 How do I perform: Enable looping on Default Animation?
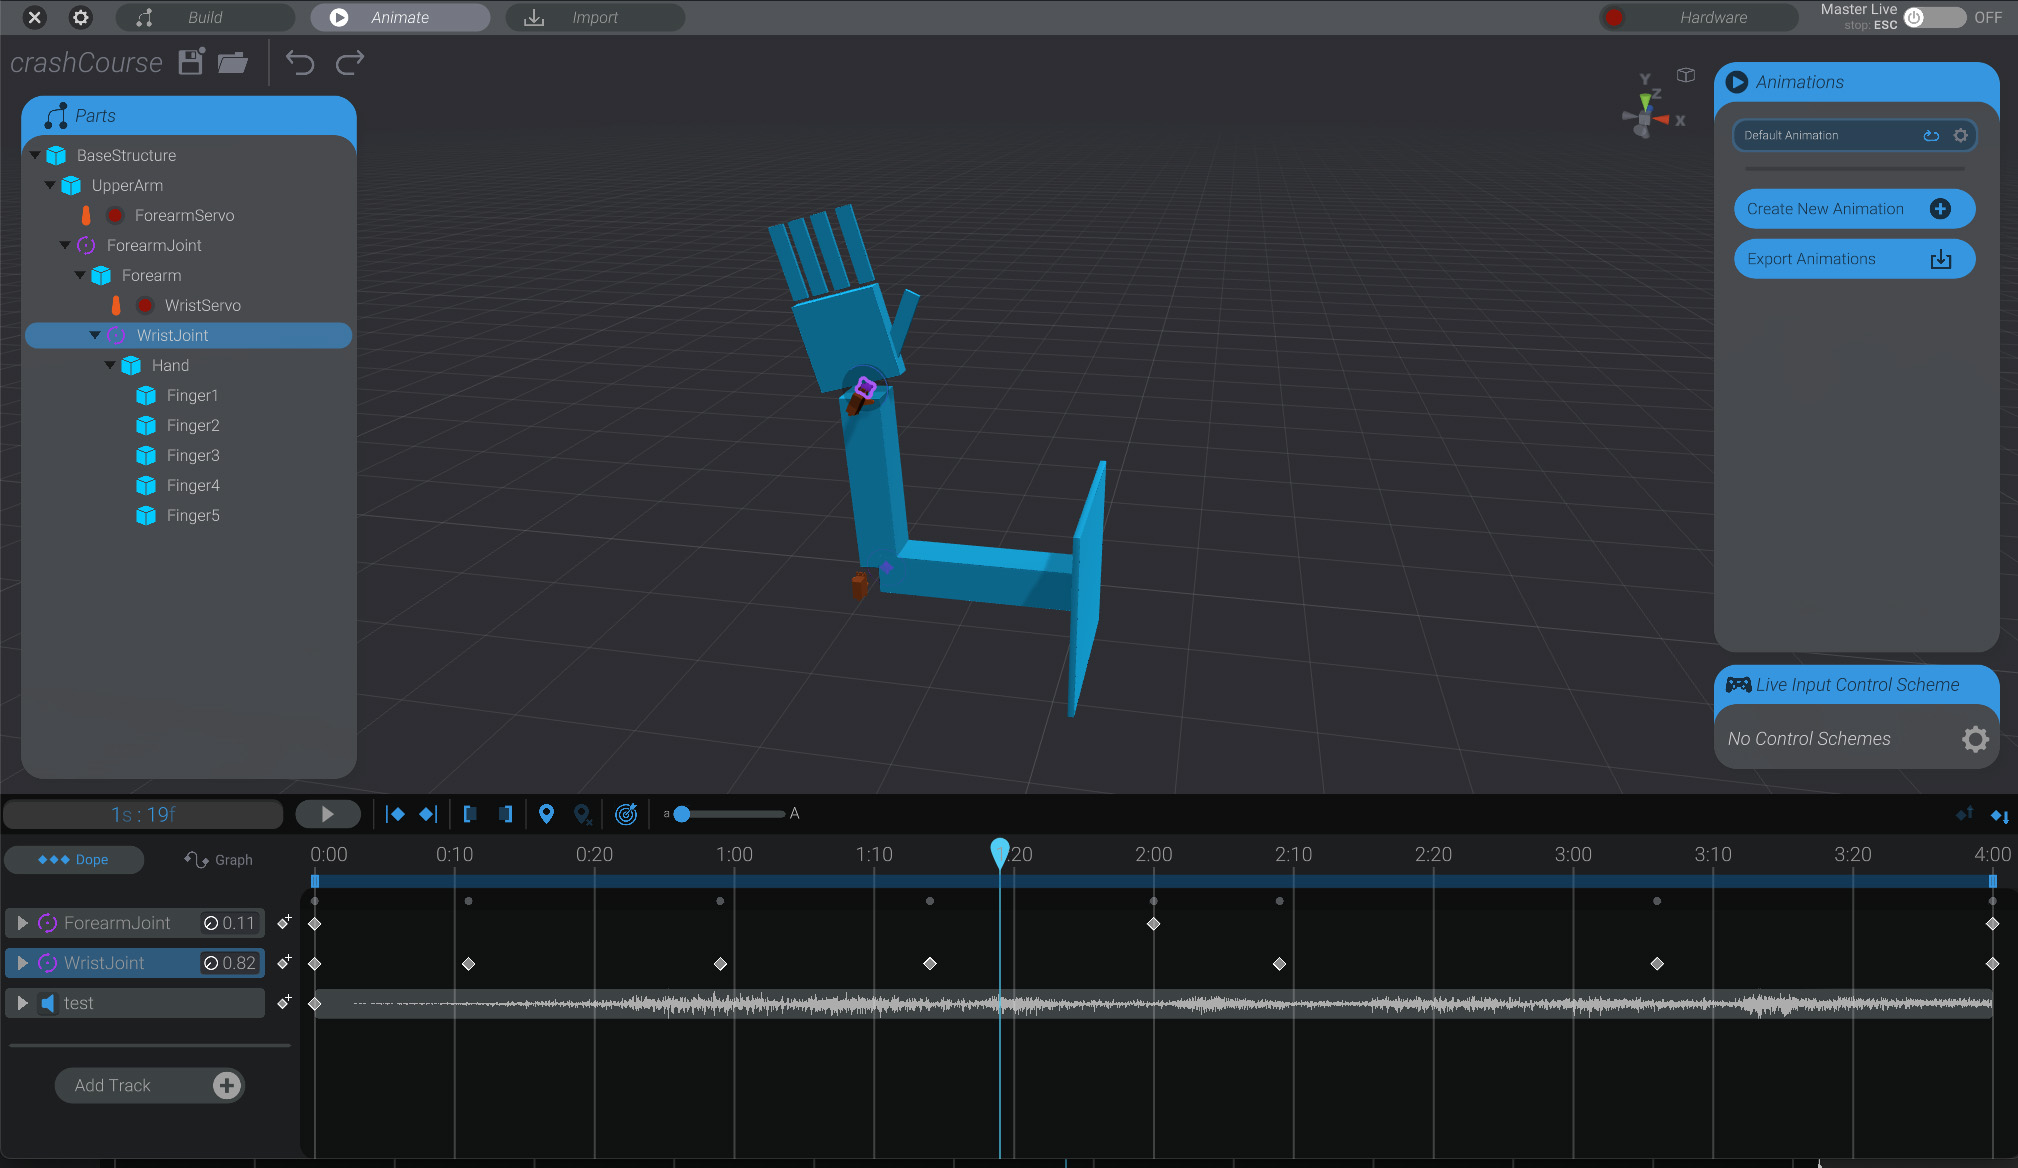coord(1929,135)
